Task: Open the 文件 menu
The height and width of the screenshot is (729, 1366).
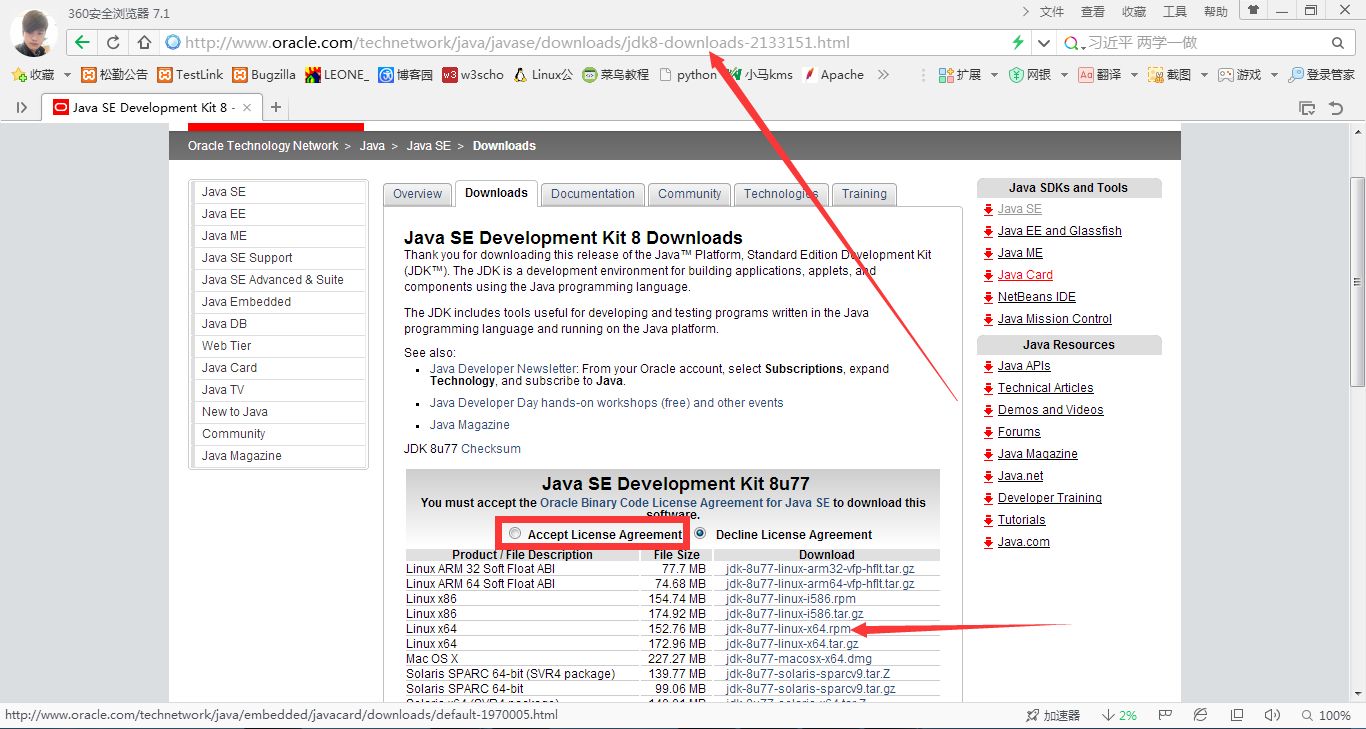Action: (1052, 12)
